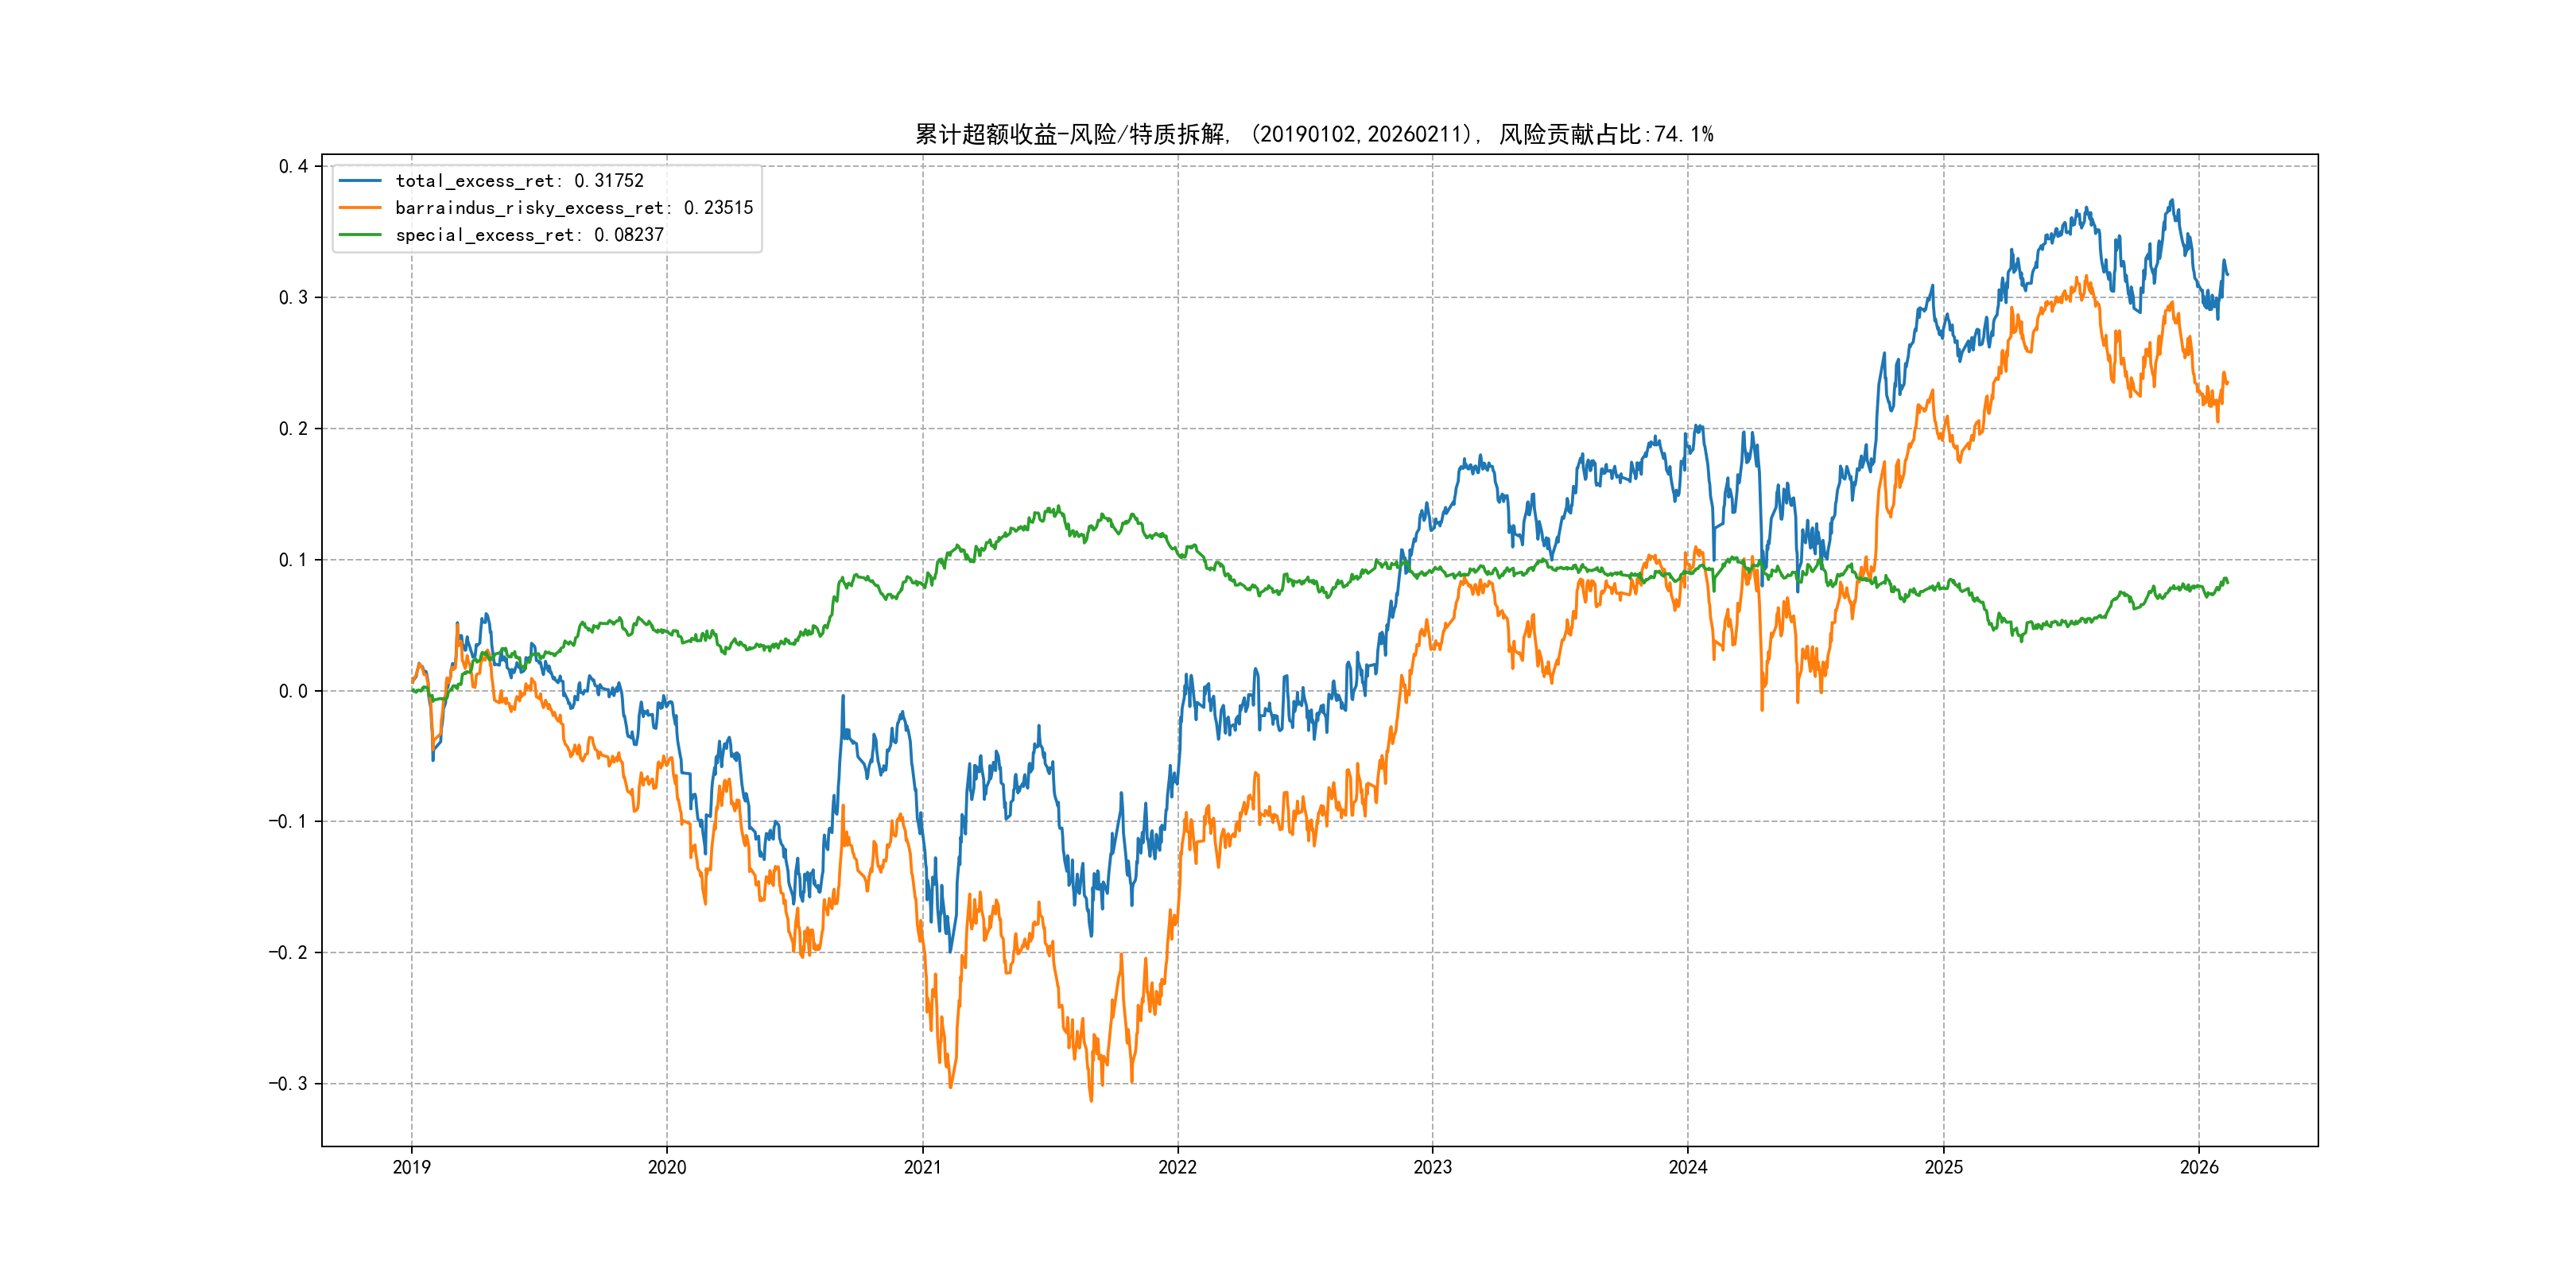The image size is (2576, 1288).
Task: Click the 0.4 y-axis tick label
Action: click(293, 166)
